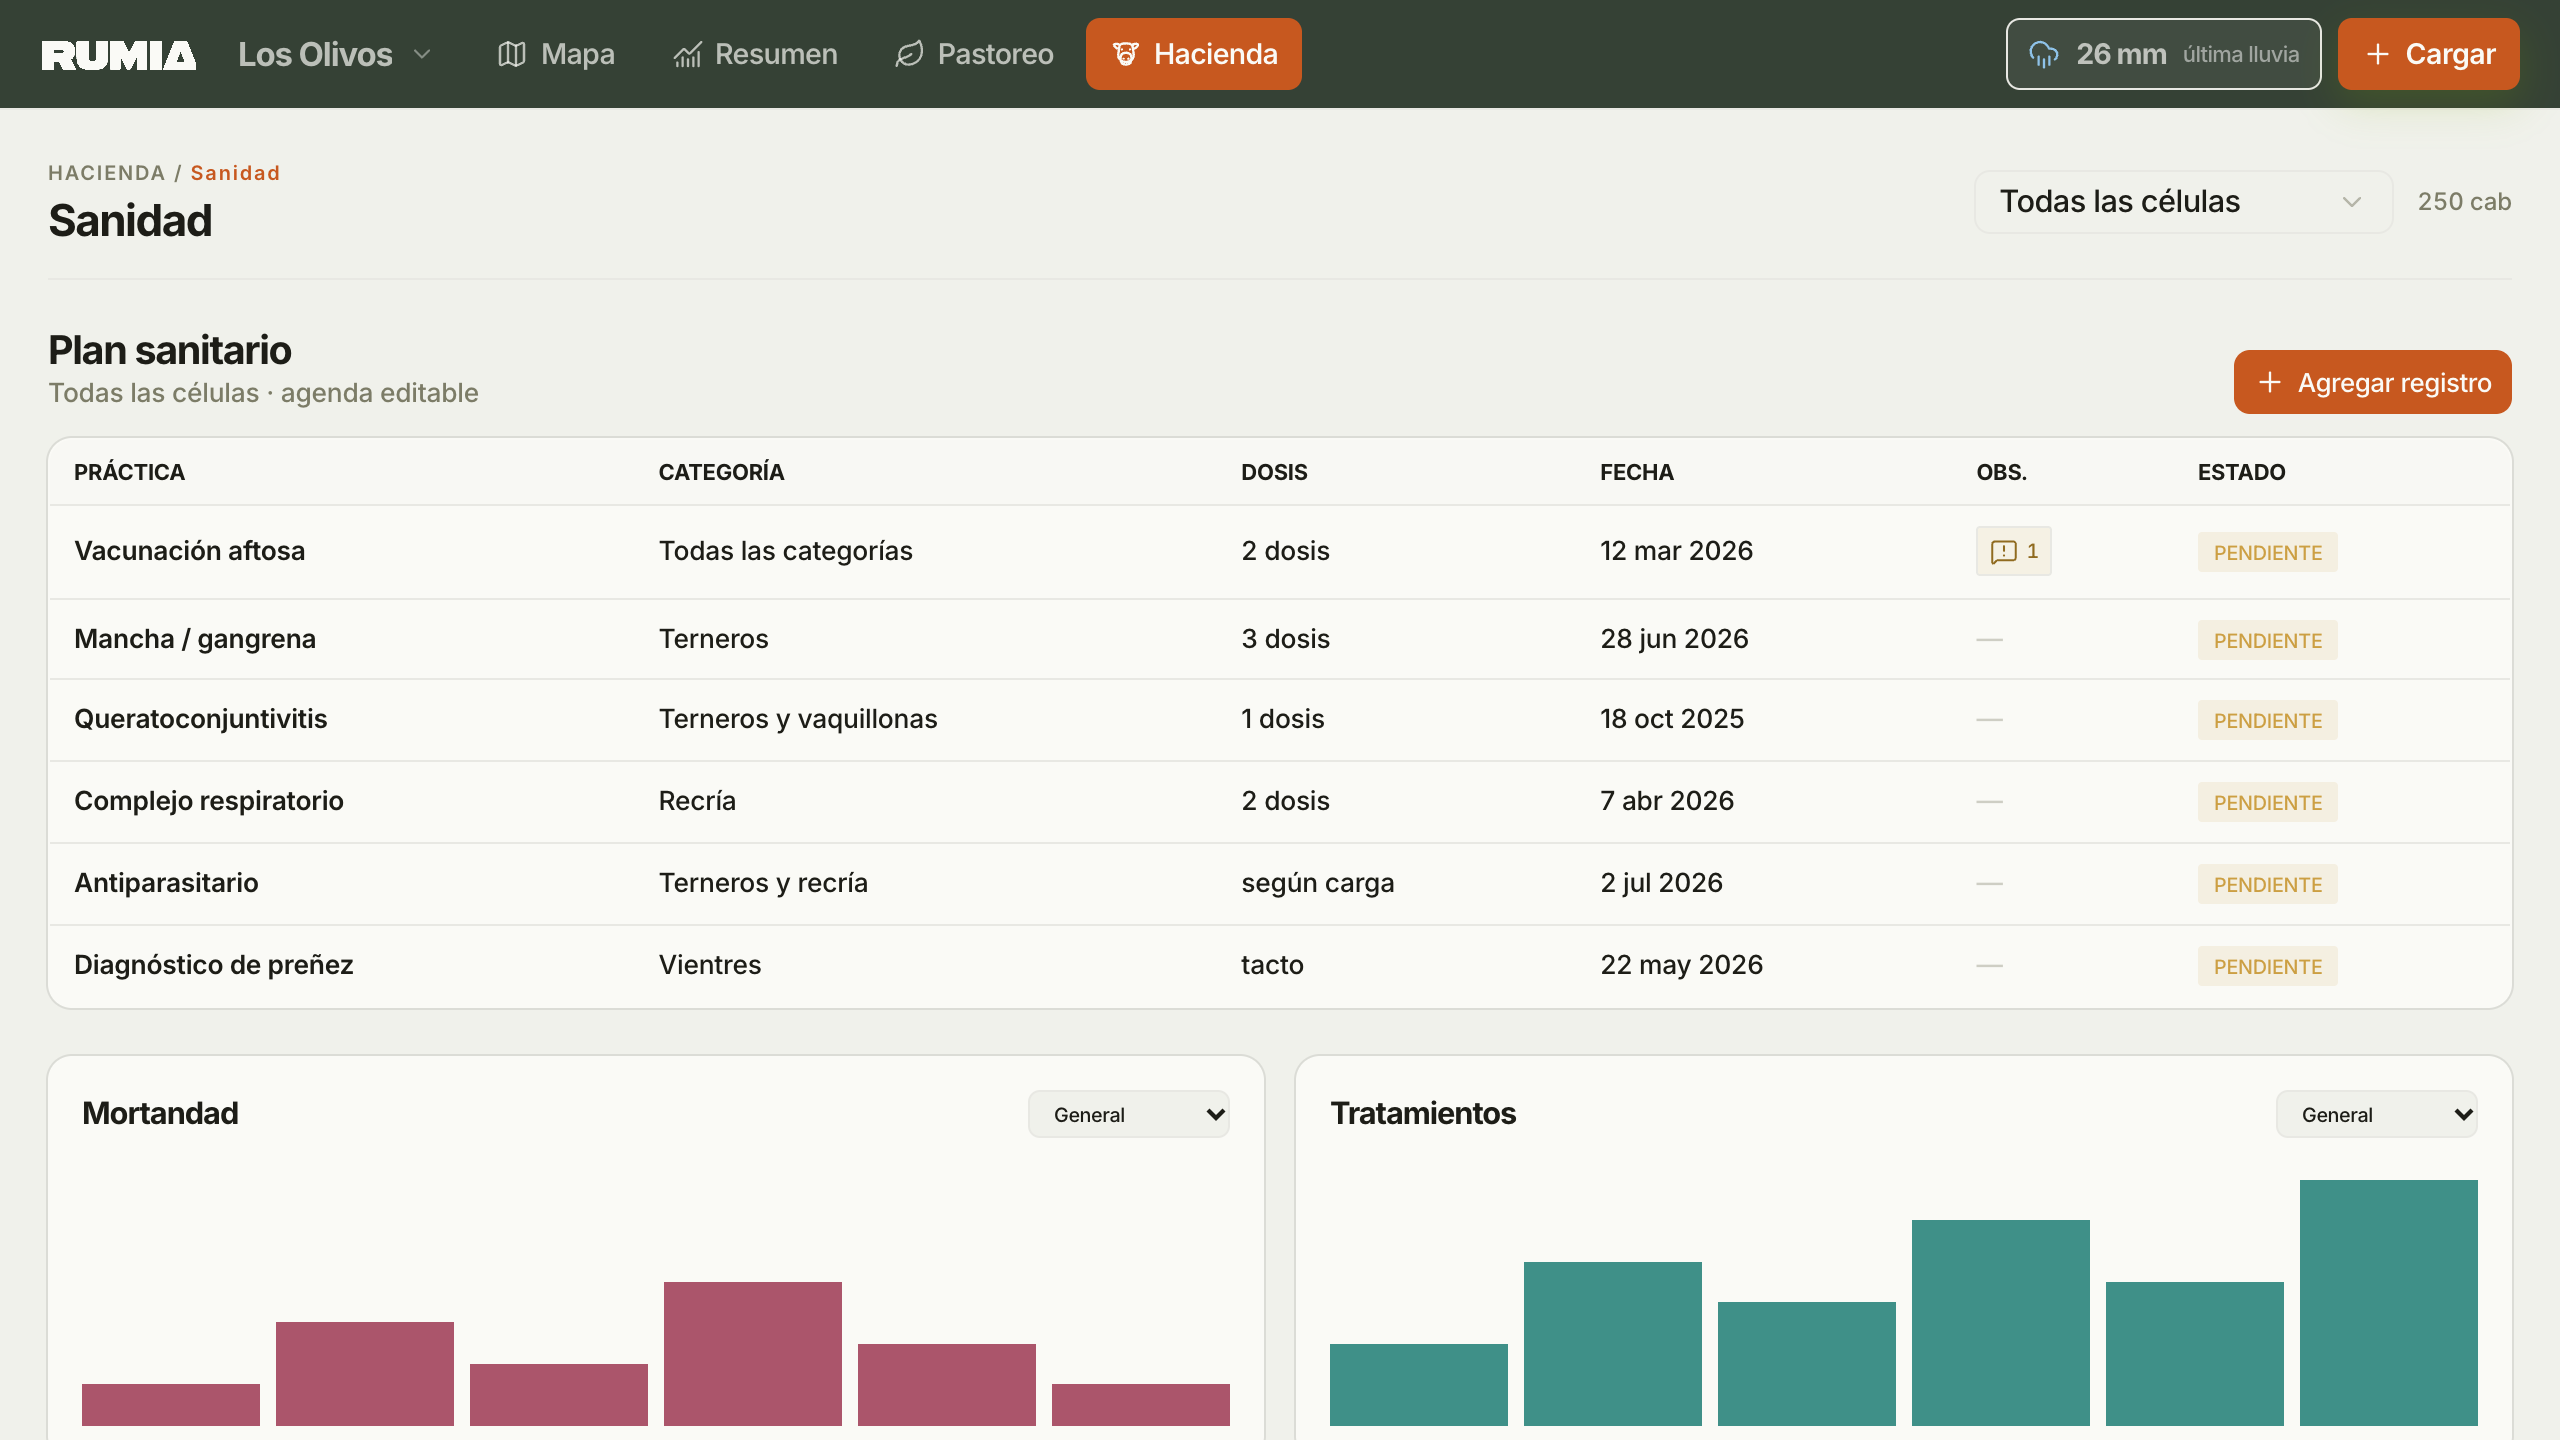This screenshot has height=1440, width=2560.
Task: Click the Sanidad breadcrumb
Action: (235, 173)
